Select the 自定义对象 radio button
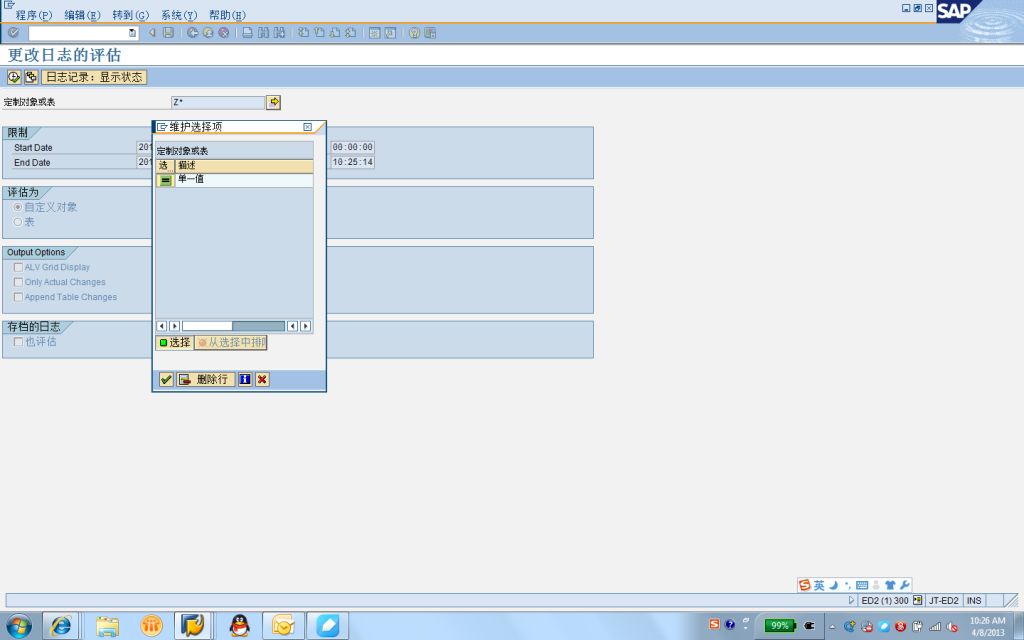This screenshot has height=640, width=1024. pos(18,207)
